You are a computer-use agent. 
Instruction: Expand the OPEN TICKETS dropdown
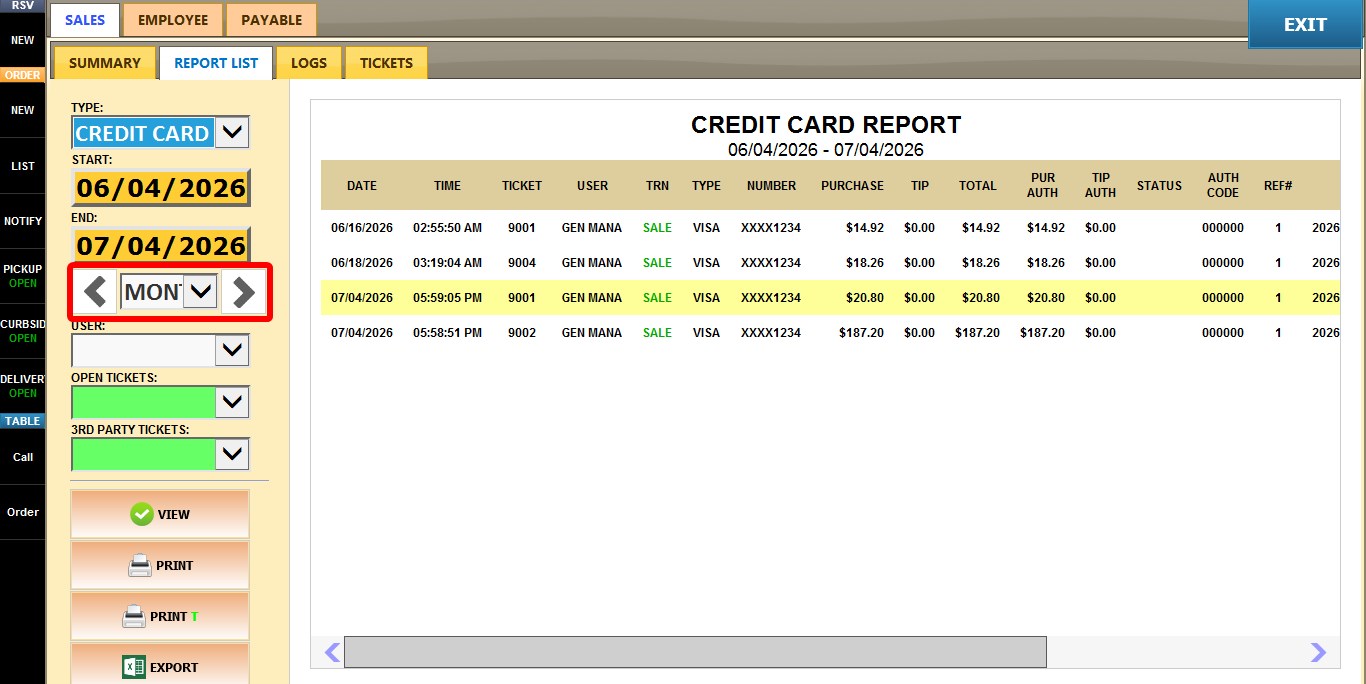[232, 402]
